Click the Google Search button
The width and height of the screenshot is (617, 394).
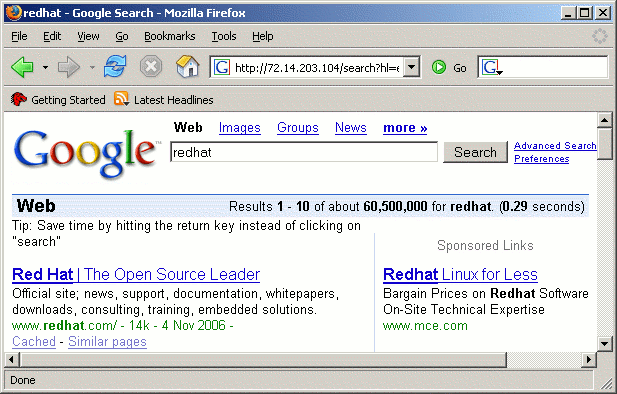point(475,152)
